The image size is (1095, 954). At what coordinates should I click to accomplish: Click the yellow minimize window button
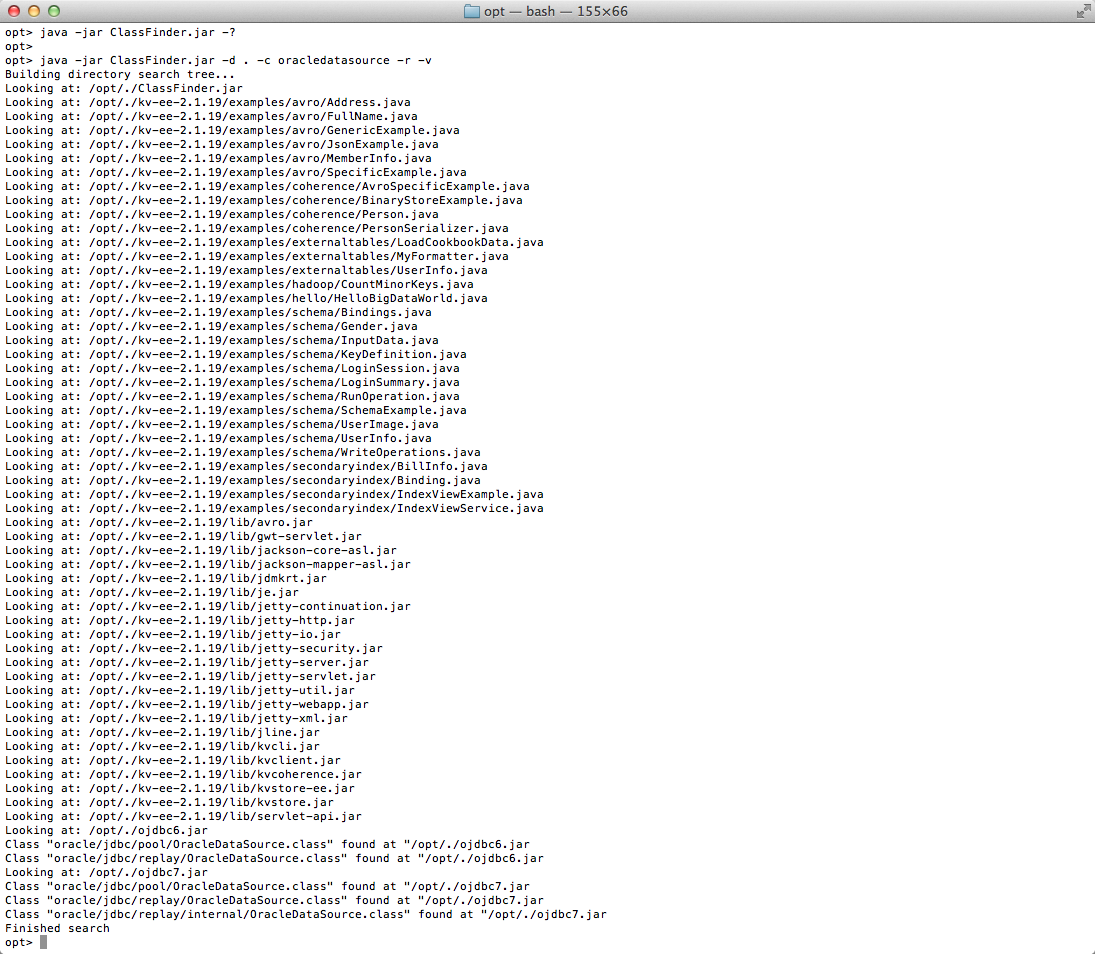click(34, 11)
